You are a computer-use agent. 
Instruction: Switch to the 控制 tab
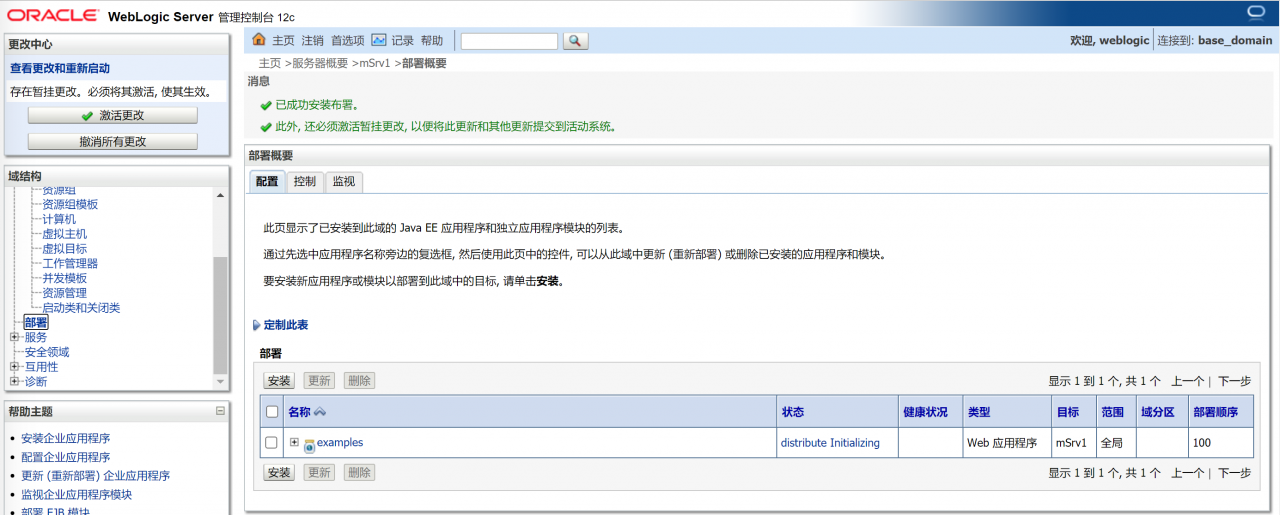point(305,181)
